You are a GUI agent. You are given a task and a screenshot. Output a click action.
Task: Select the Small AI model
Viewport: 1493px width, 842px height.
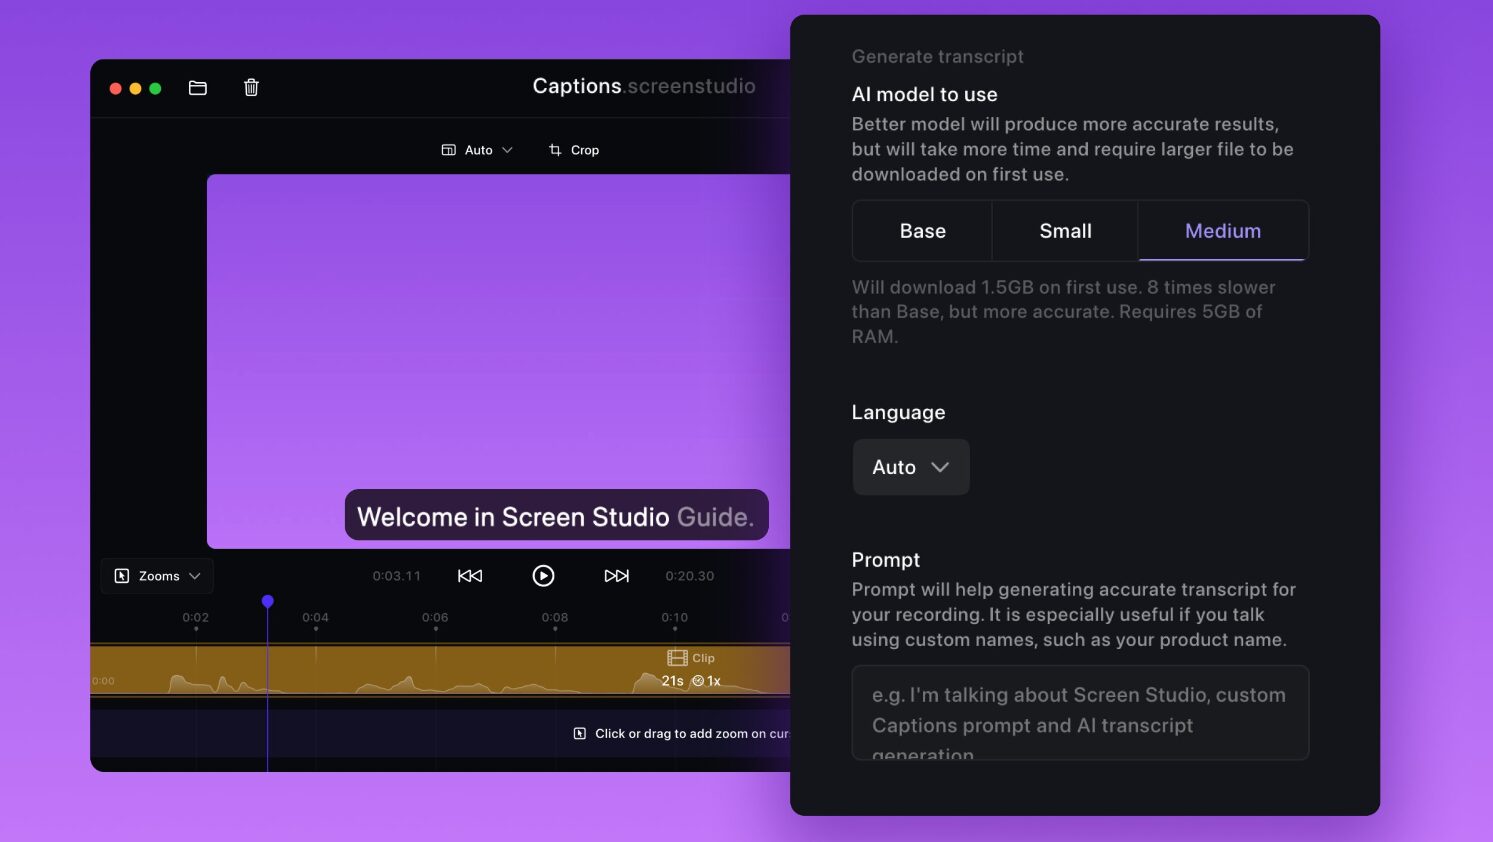1065,231
